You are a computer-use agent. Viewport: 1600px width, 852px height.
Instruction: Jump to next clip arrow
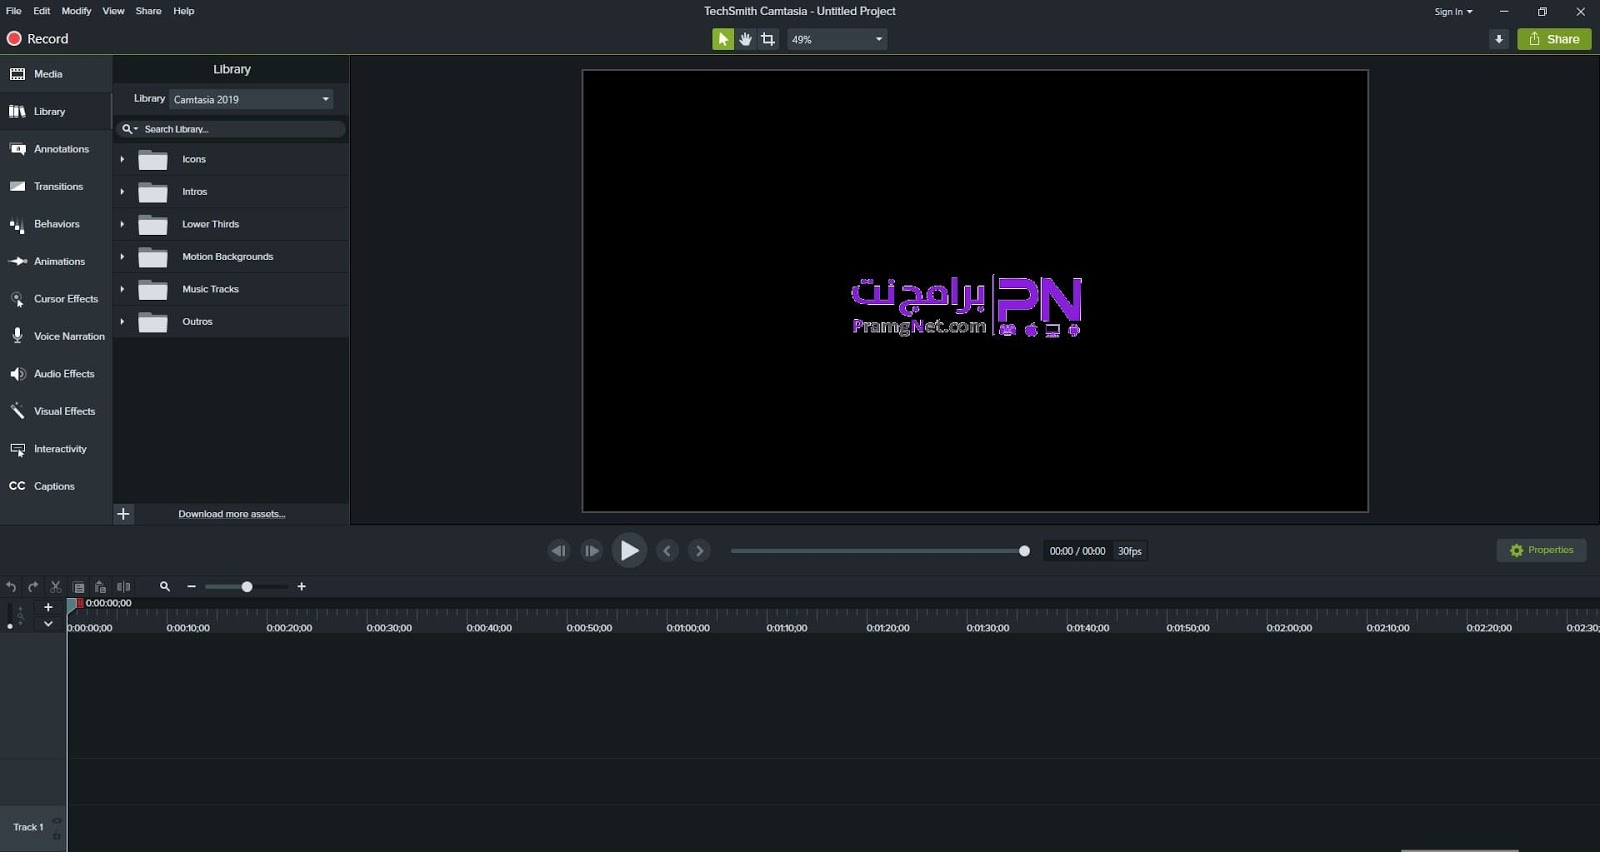coord(700,551)
